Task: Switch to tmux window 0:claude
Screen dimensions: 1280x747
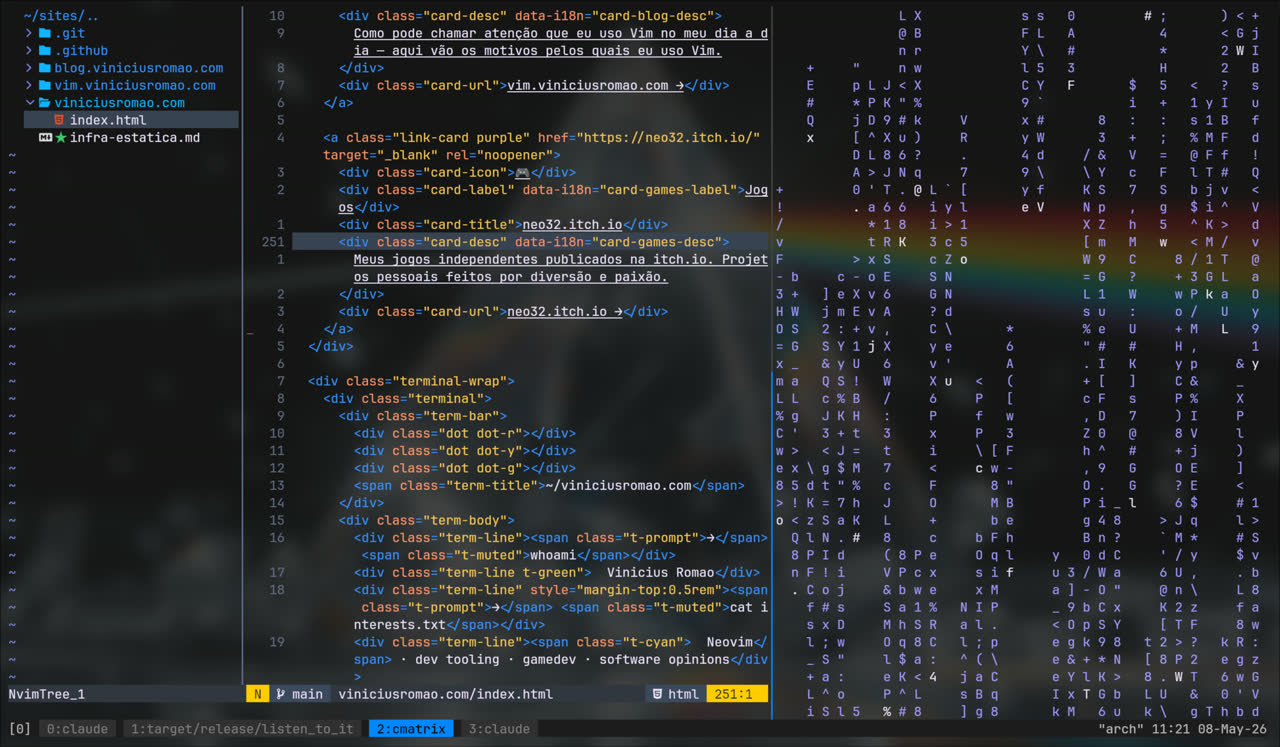Action: pos(78,729)
